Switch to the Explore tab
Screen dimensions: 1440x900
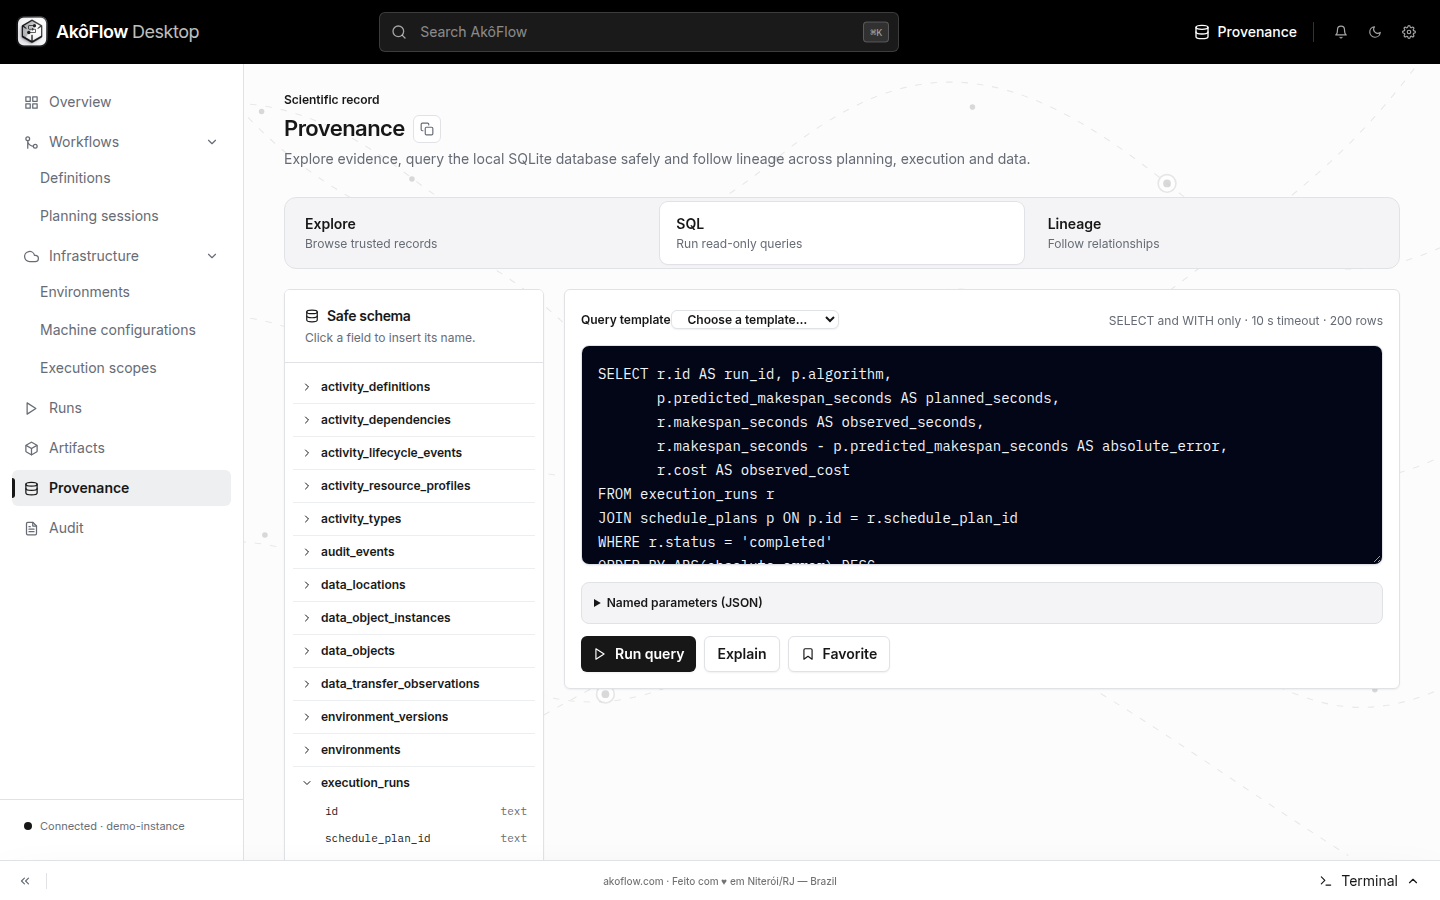pyautogui.click(x=472, y=233)
